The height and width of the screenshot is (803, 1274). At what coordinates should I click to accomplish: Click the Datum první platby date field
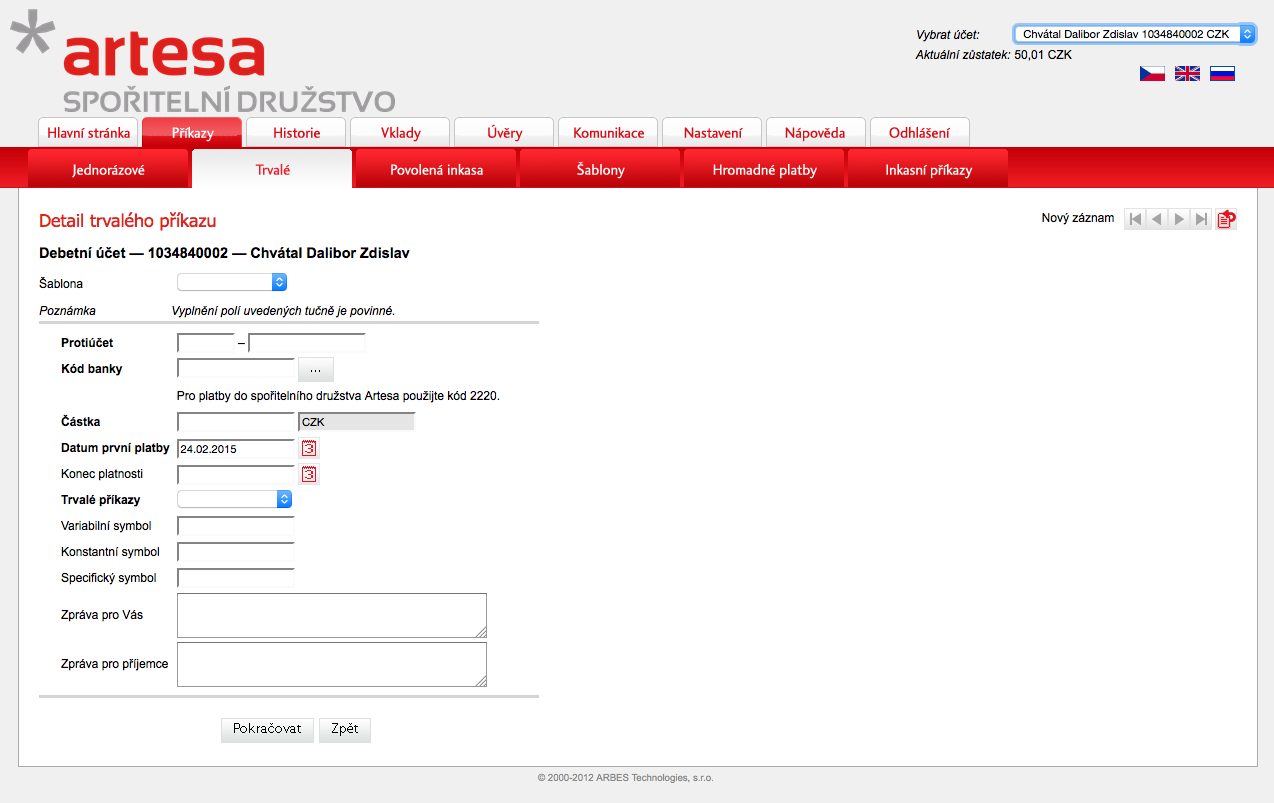[x=236, y=448]
